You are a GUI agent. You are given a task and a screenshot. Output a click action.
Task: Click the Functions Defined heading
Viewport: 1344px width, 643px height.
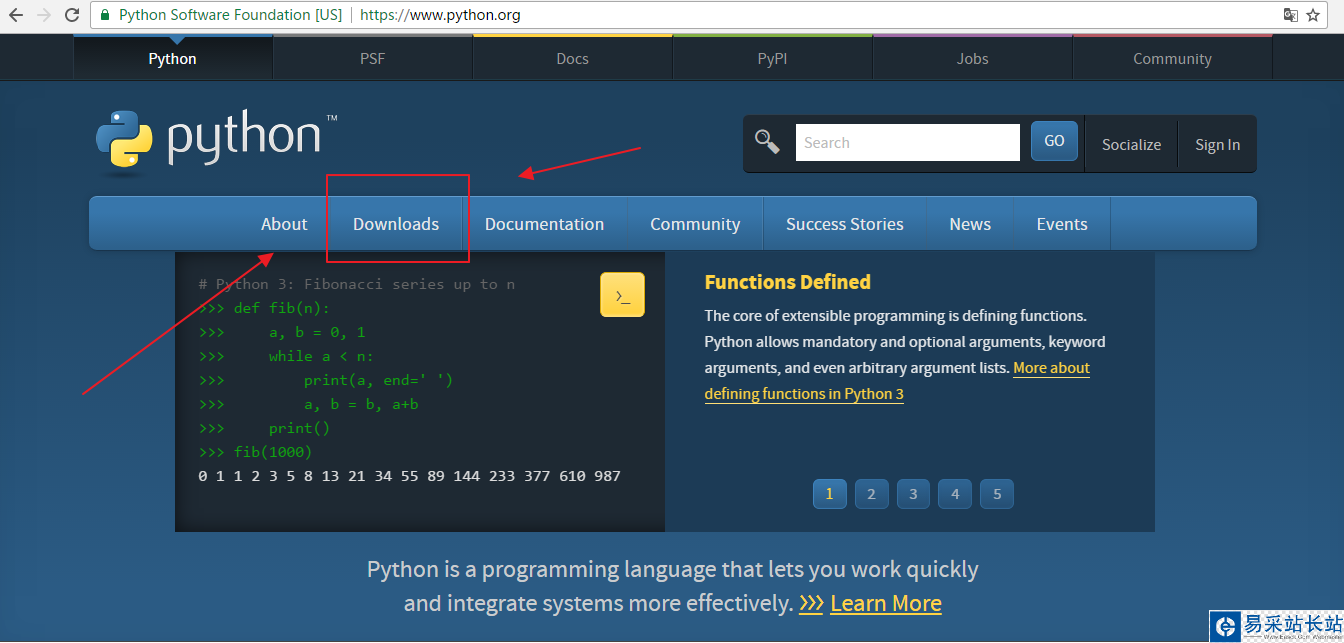click(x=788, y=282)
